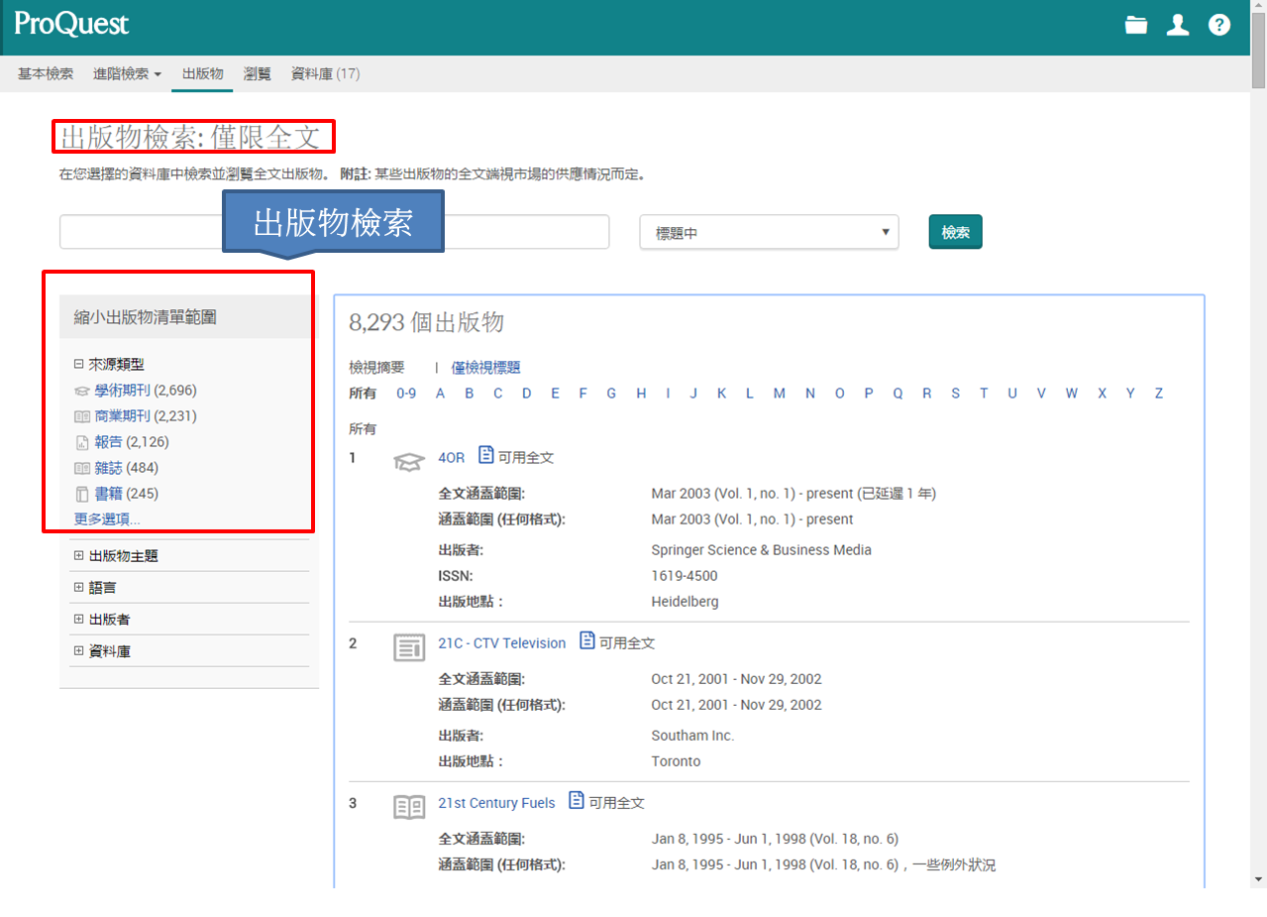
Task: Open 資料庫 (17) tab
Action: pos(325,74)
